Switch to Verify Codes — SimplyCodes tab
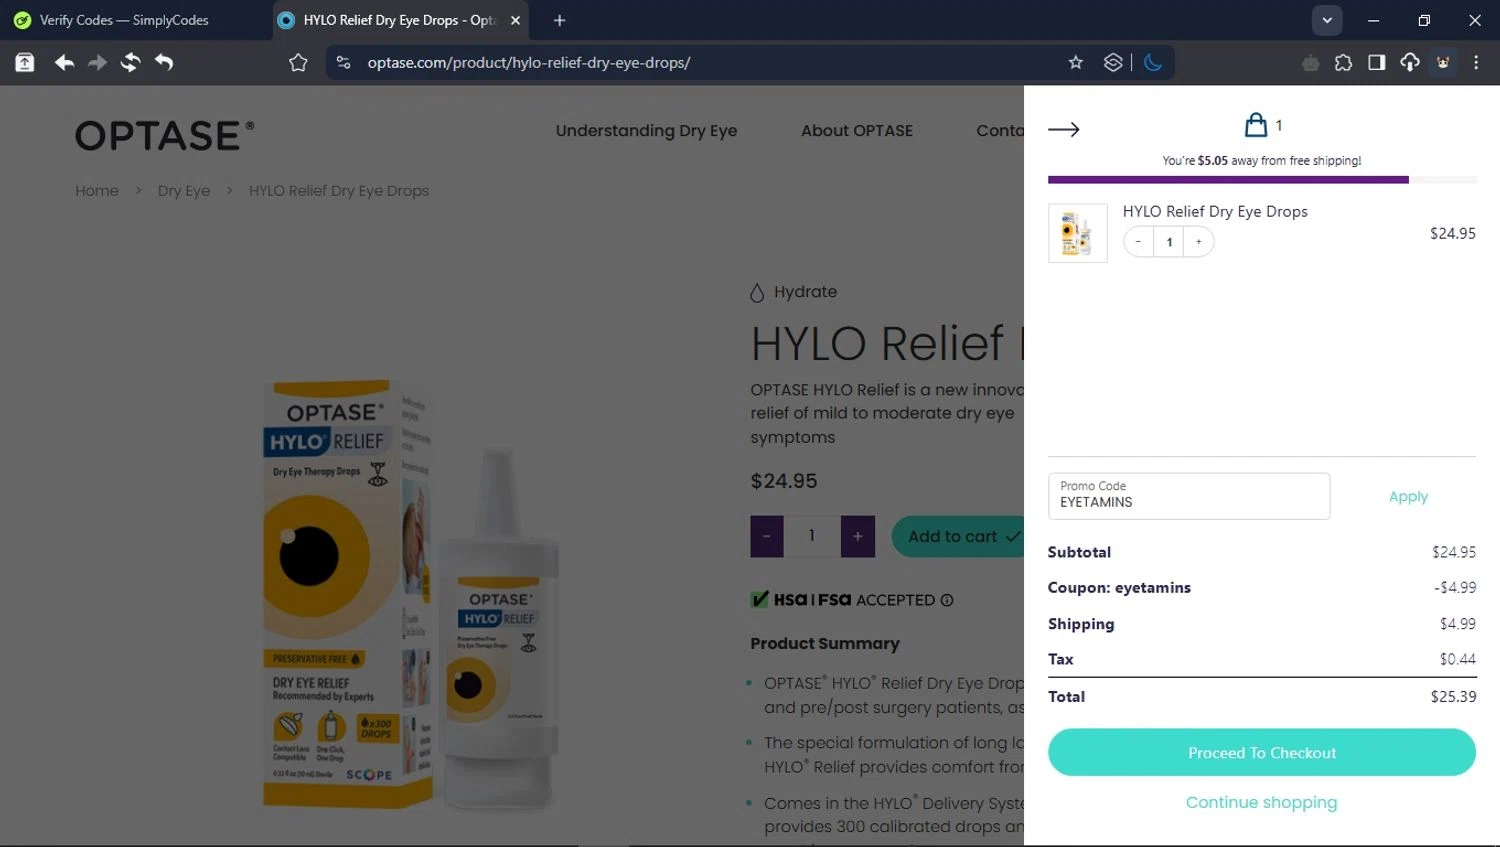1500x847 pixels. click(x=124, y=20)
